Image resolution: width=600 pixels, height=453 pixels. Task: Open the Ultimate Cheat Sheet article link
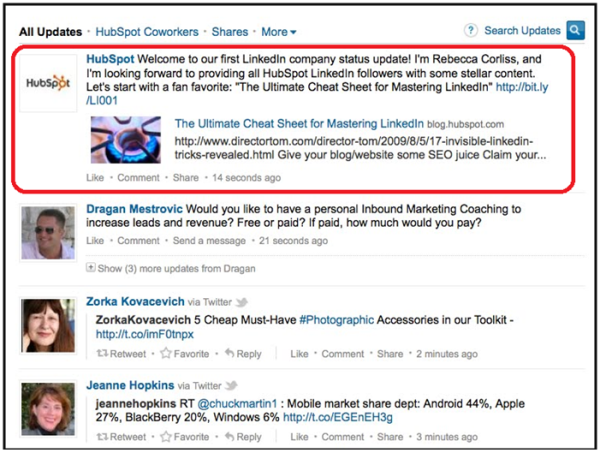point(299,123)
